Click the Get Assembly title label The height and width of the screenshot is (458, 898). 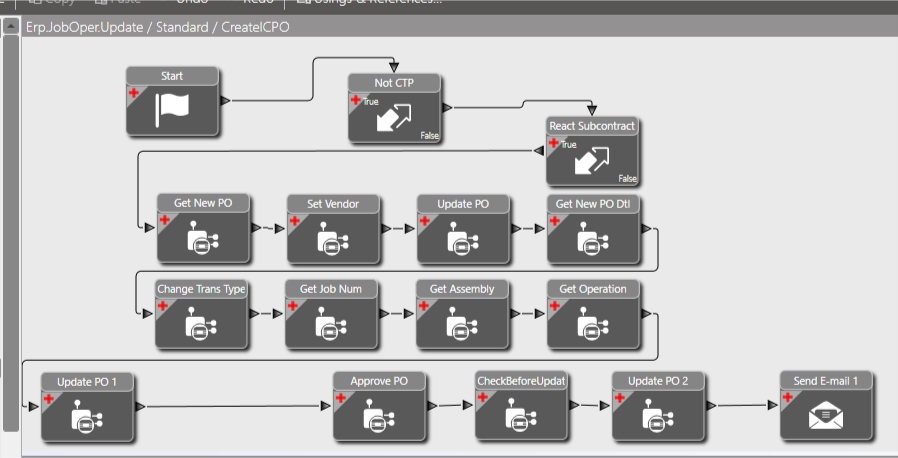[462, 289]
